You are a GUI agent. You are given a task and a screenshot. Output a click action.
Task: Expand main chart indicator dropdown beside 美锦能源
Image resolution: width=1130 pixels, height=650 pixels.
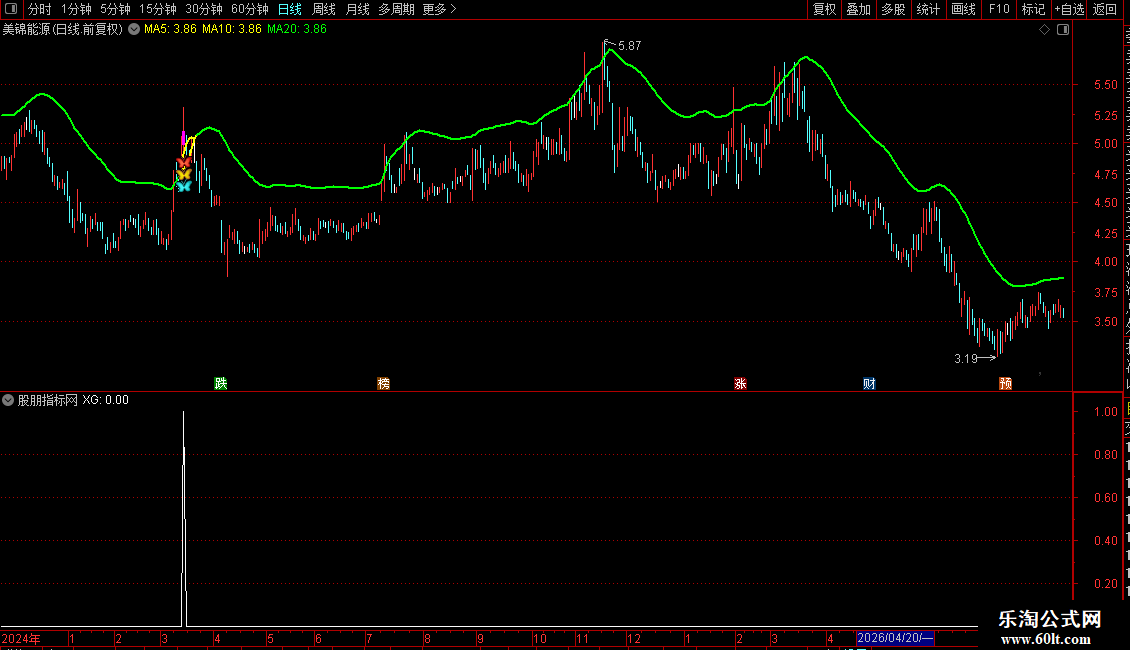click(134, 29)
